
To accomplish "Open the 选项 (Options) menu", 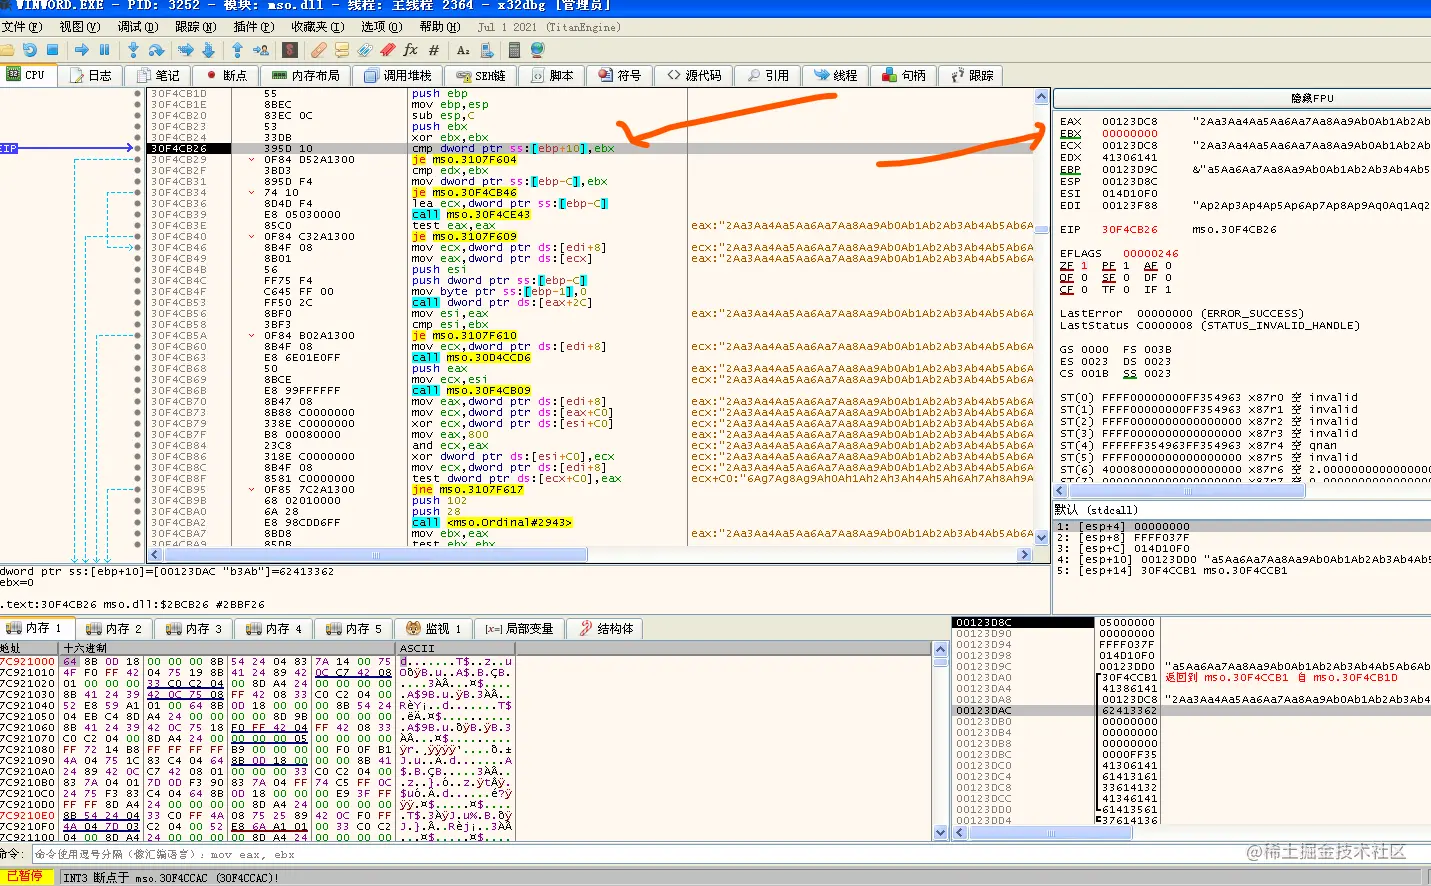I will [x=381, y=27].
